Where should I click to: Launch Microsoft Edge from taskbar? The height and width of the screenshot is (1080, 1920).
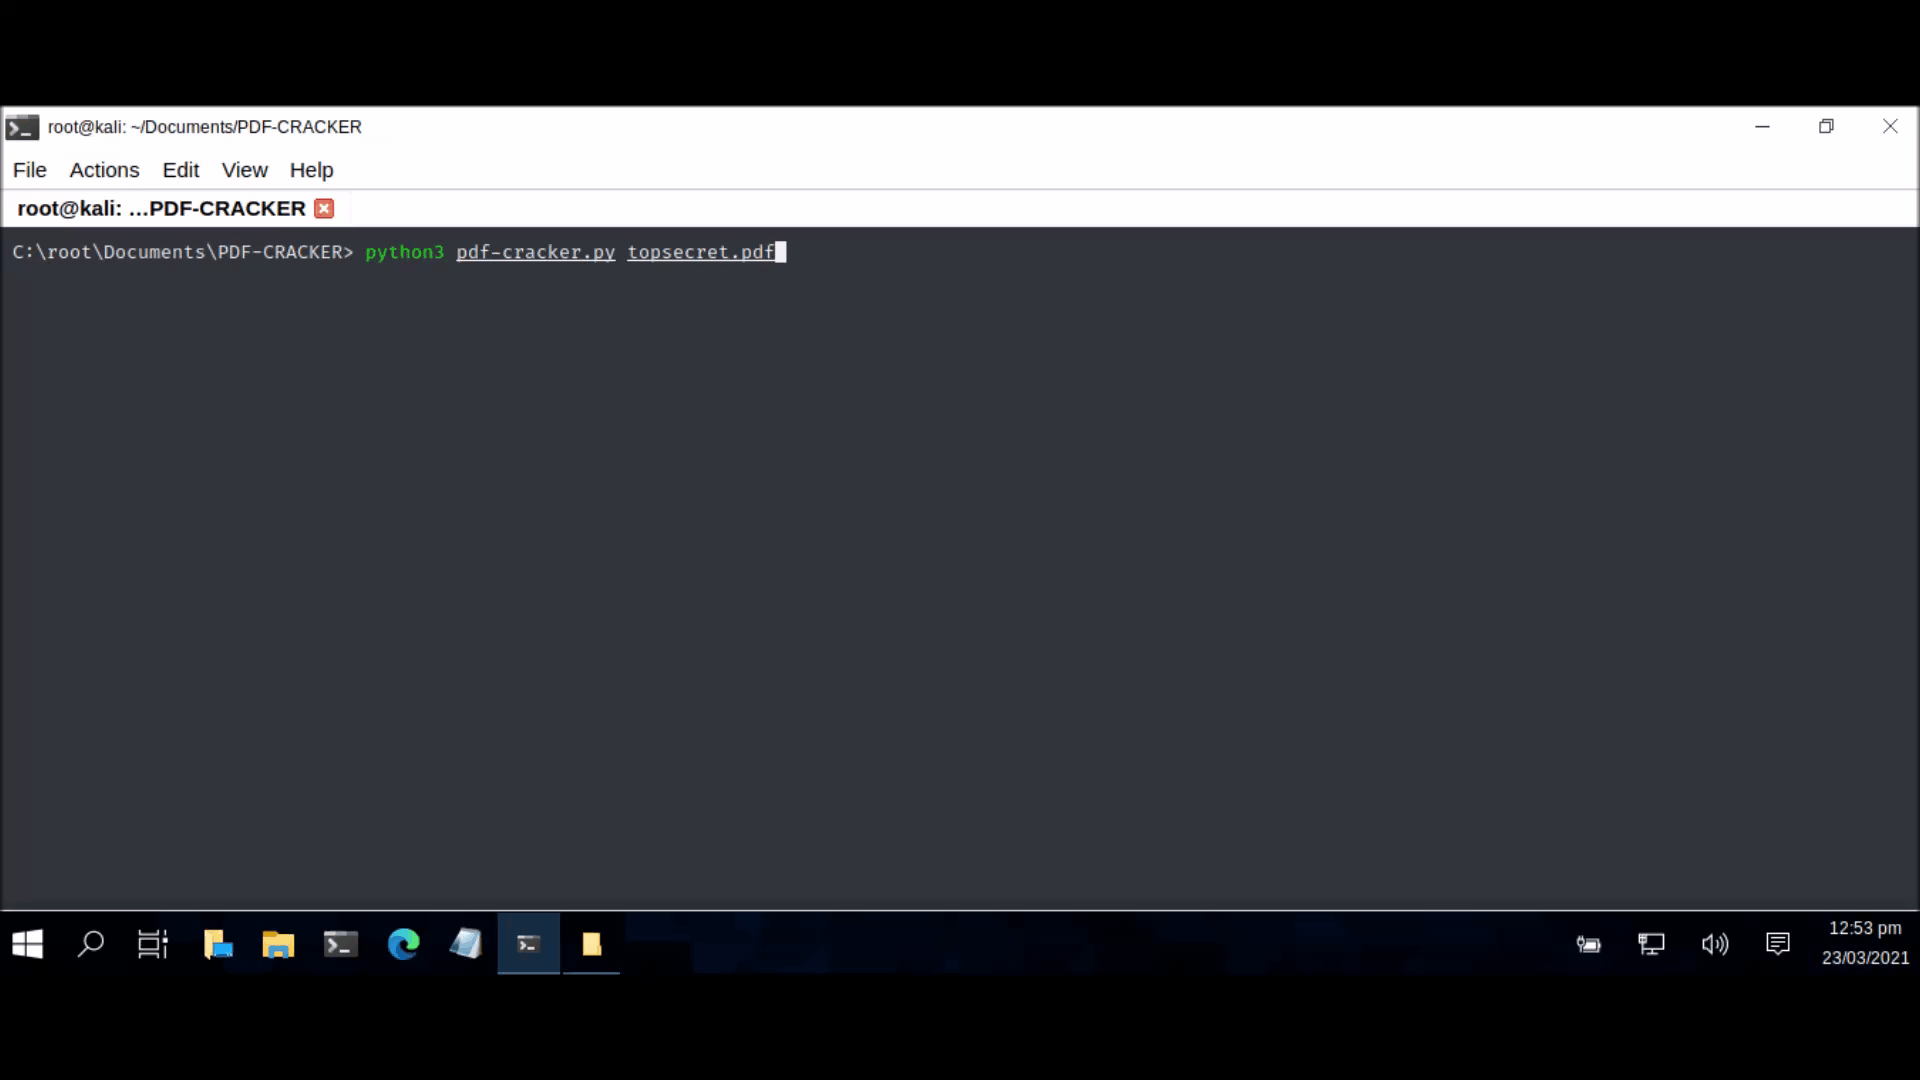[403, 944]
